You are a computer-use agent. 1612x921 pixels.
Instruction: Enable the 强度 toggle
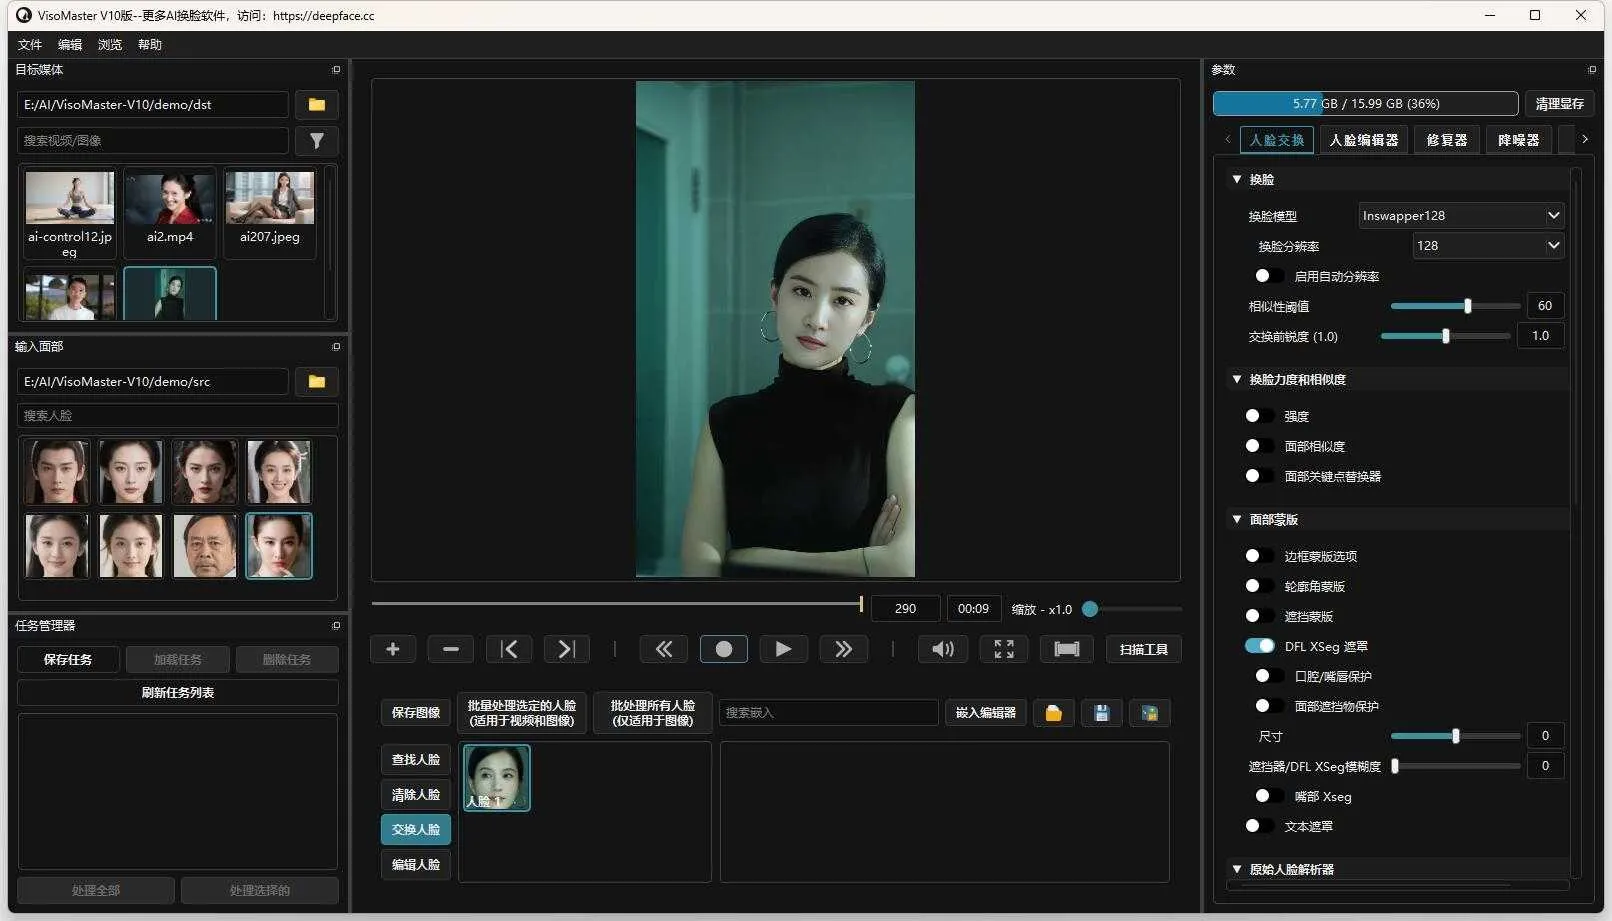[x=1259, y=416]
